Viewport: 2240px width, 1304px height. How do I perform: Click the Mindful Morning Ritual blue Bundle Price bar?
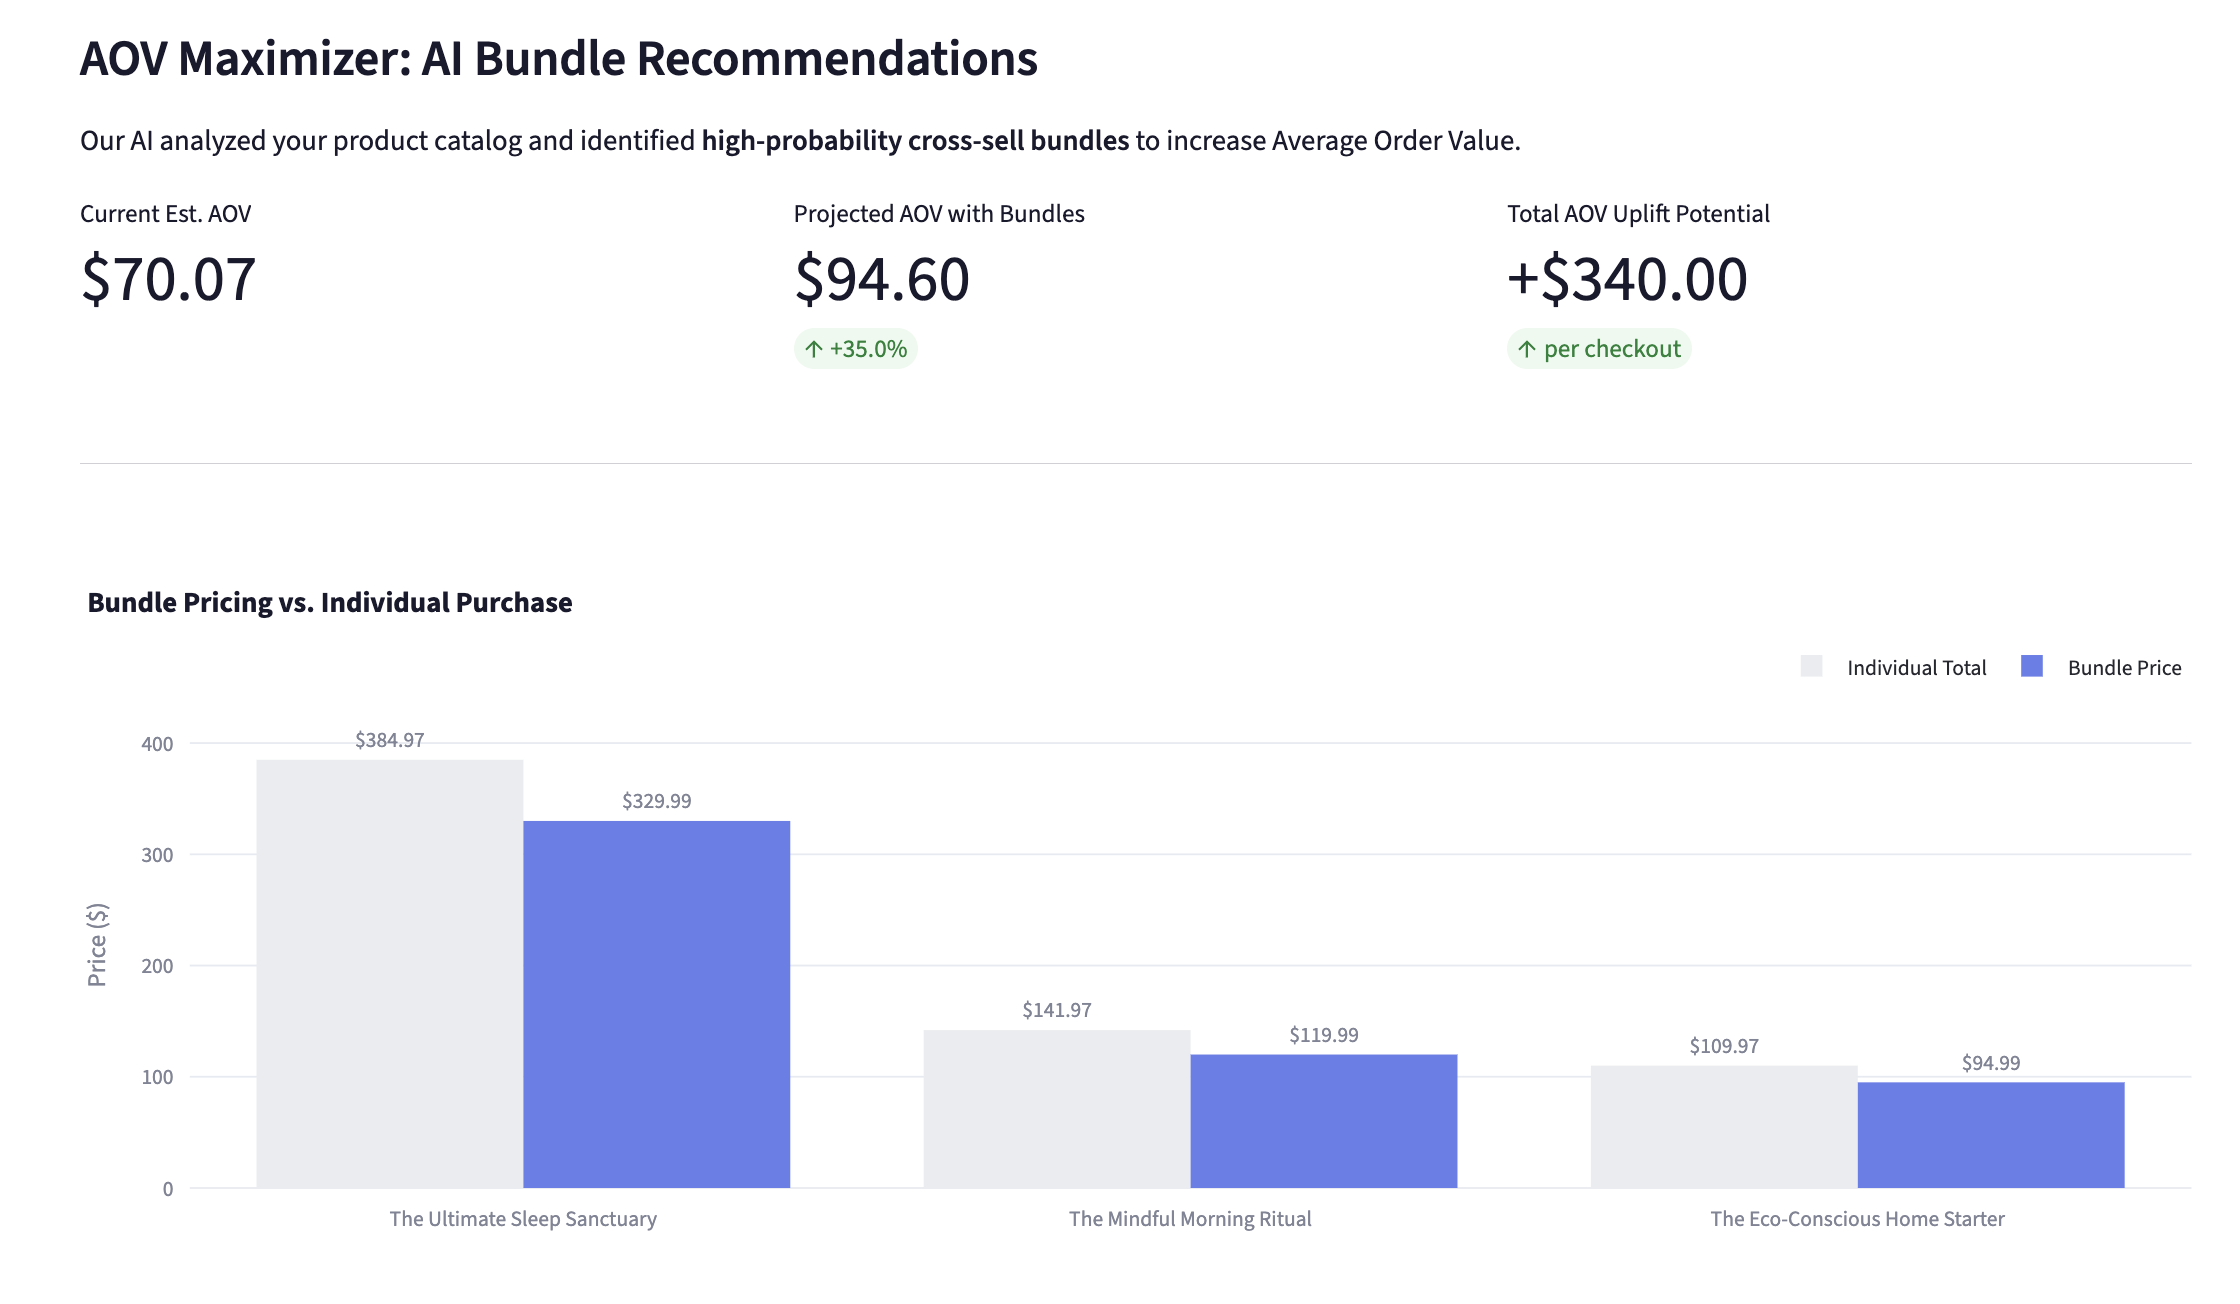(1324, 1121)
